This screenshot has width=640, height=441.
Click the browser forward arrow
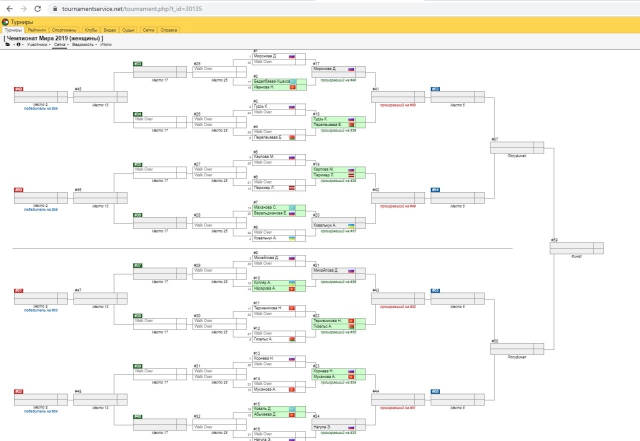(x=23, y=7)
